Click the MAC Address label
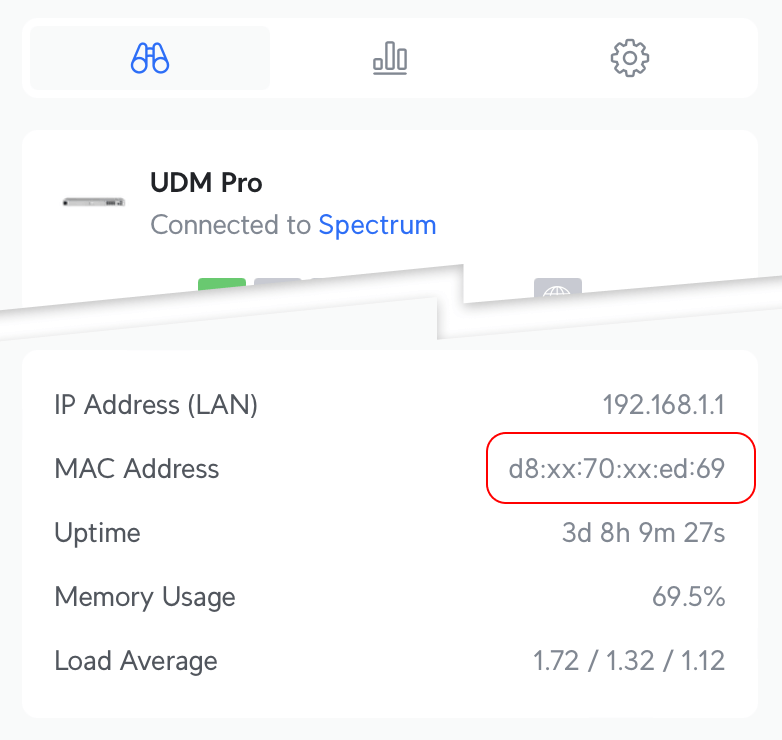Image resolution: width=782 pixels, height=740 pixels. pos(137,469)
